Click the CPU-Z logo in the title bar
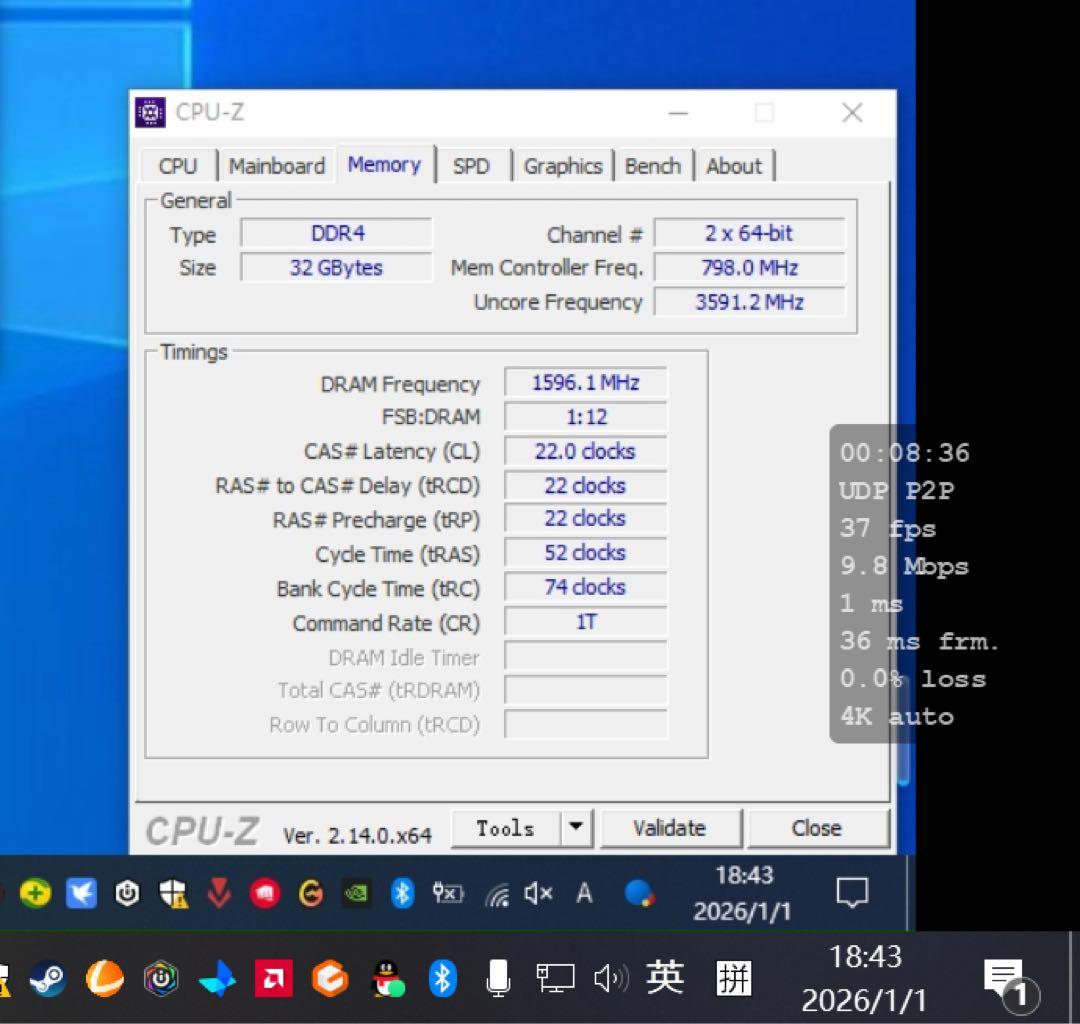This screenshot has height=1024, width=1080. (150, 112)
